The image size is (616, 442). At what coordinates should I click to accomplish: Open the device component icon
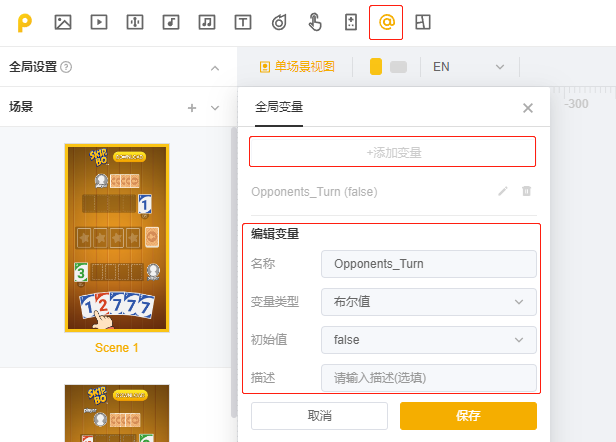click(351, 22)
